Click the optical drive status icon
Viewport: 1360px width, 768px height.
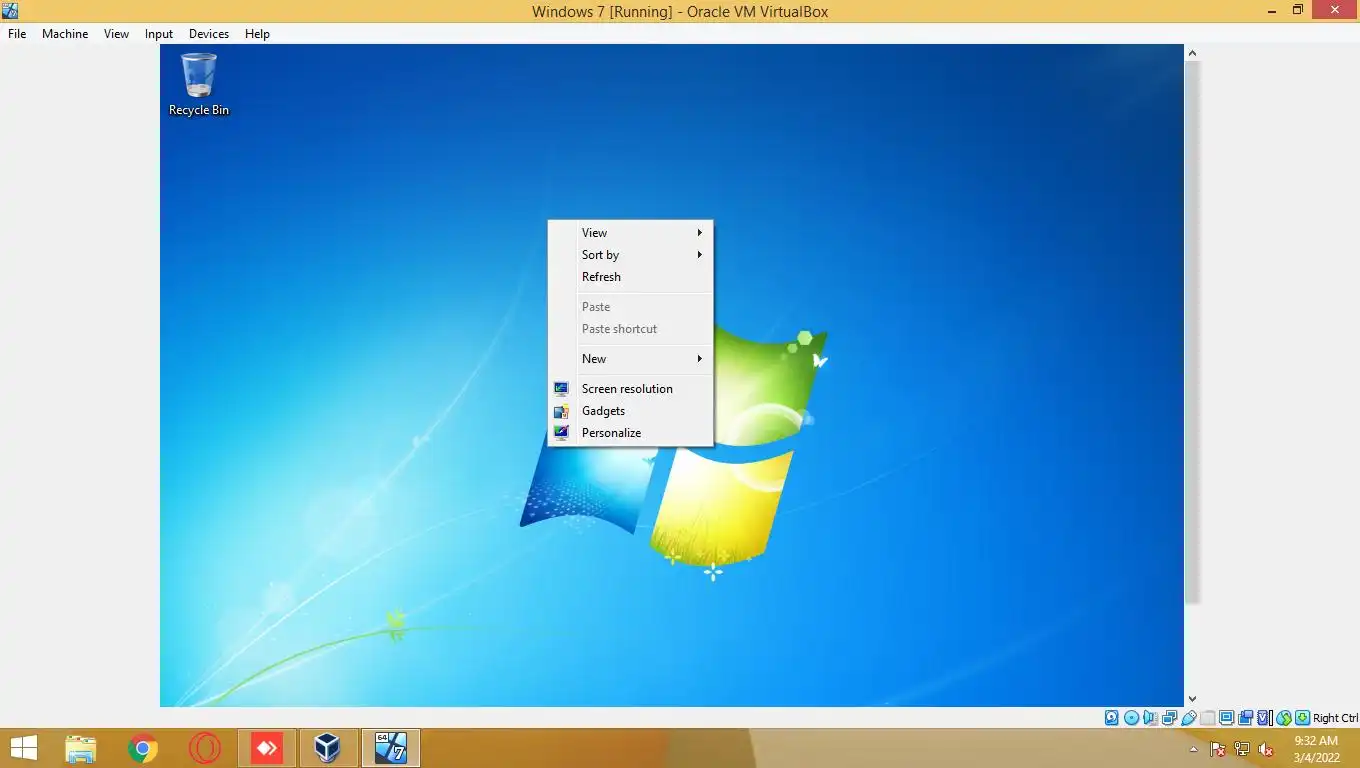(1131, 718)
